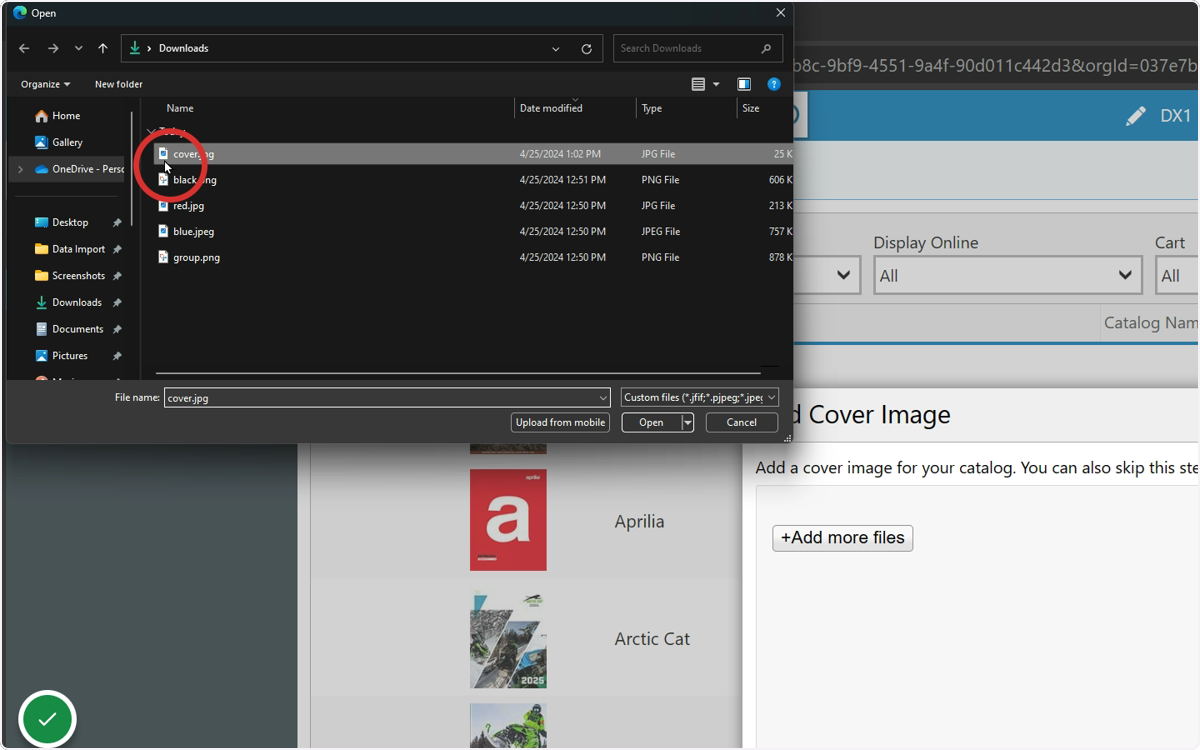Open dialog help question mark
The image size is (1200, 750).
[774, 84]
